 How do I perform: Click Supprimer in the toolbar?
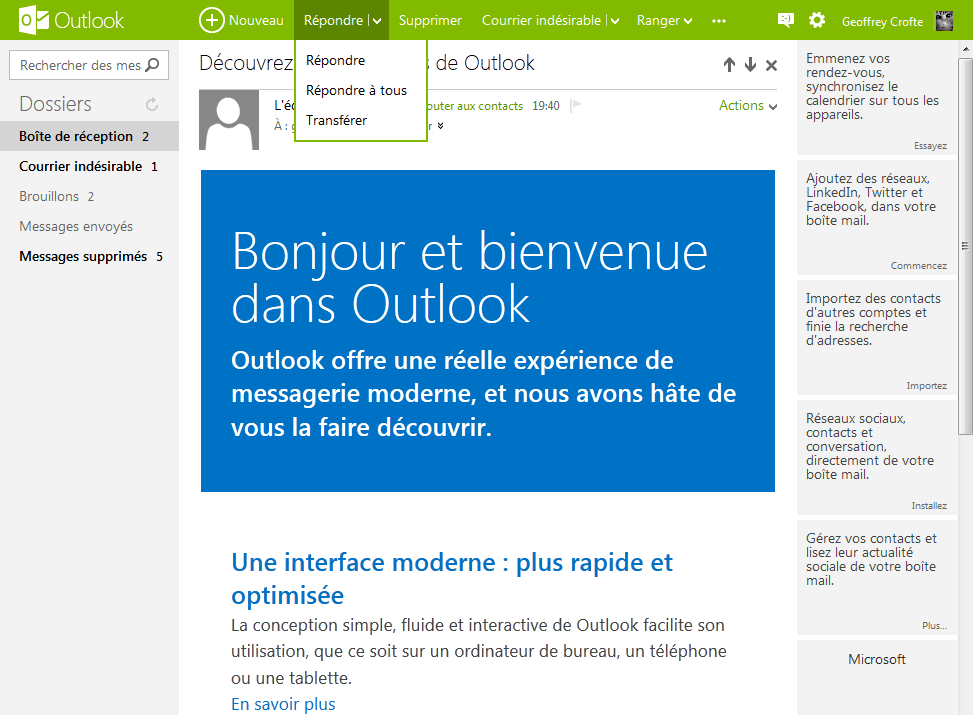click(430, 20)
